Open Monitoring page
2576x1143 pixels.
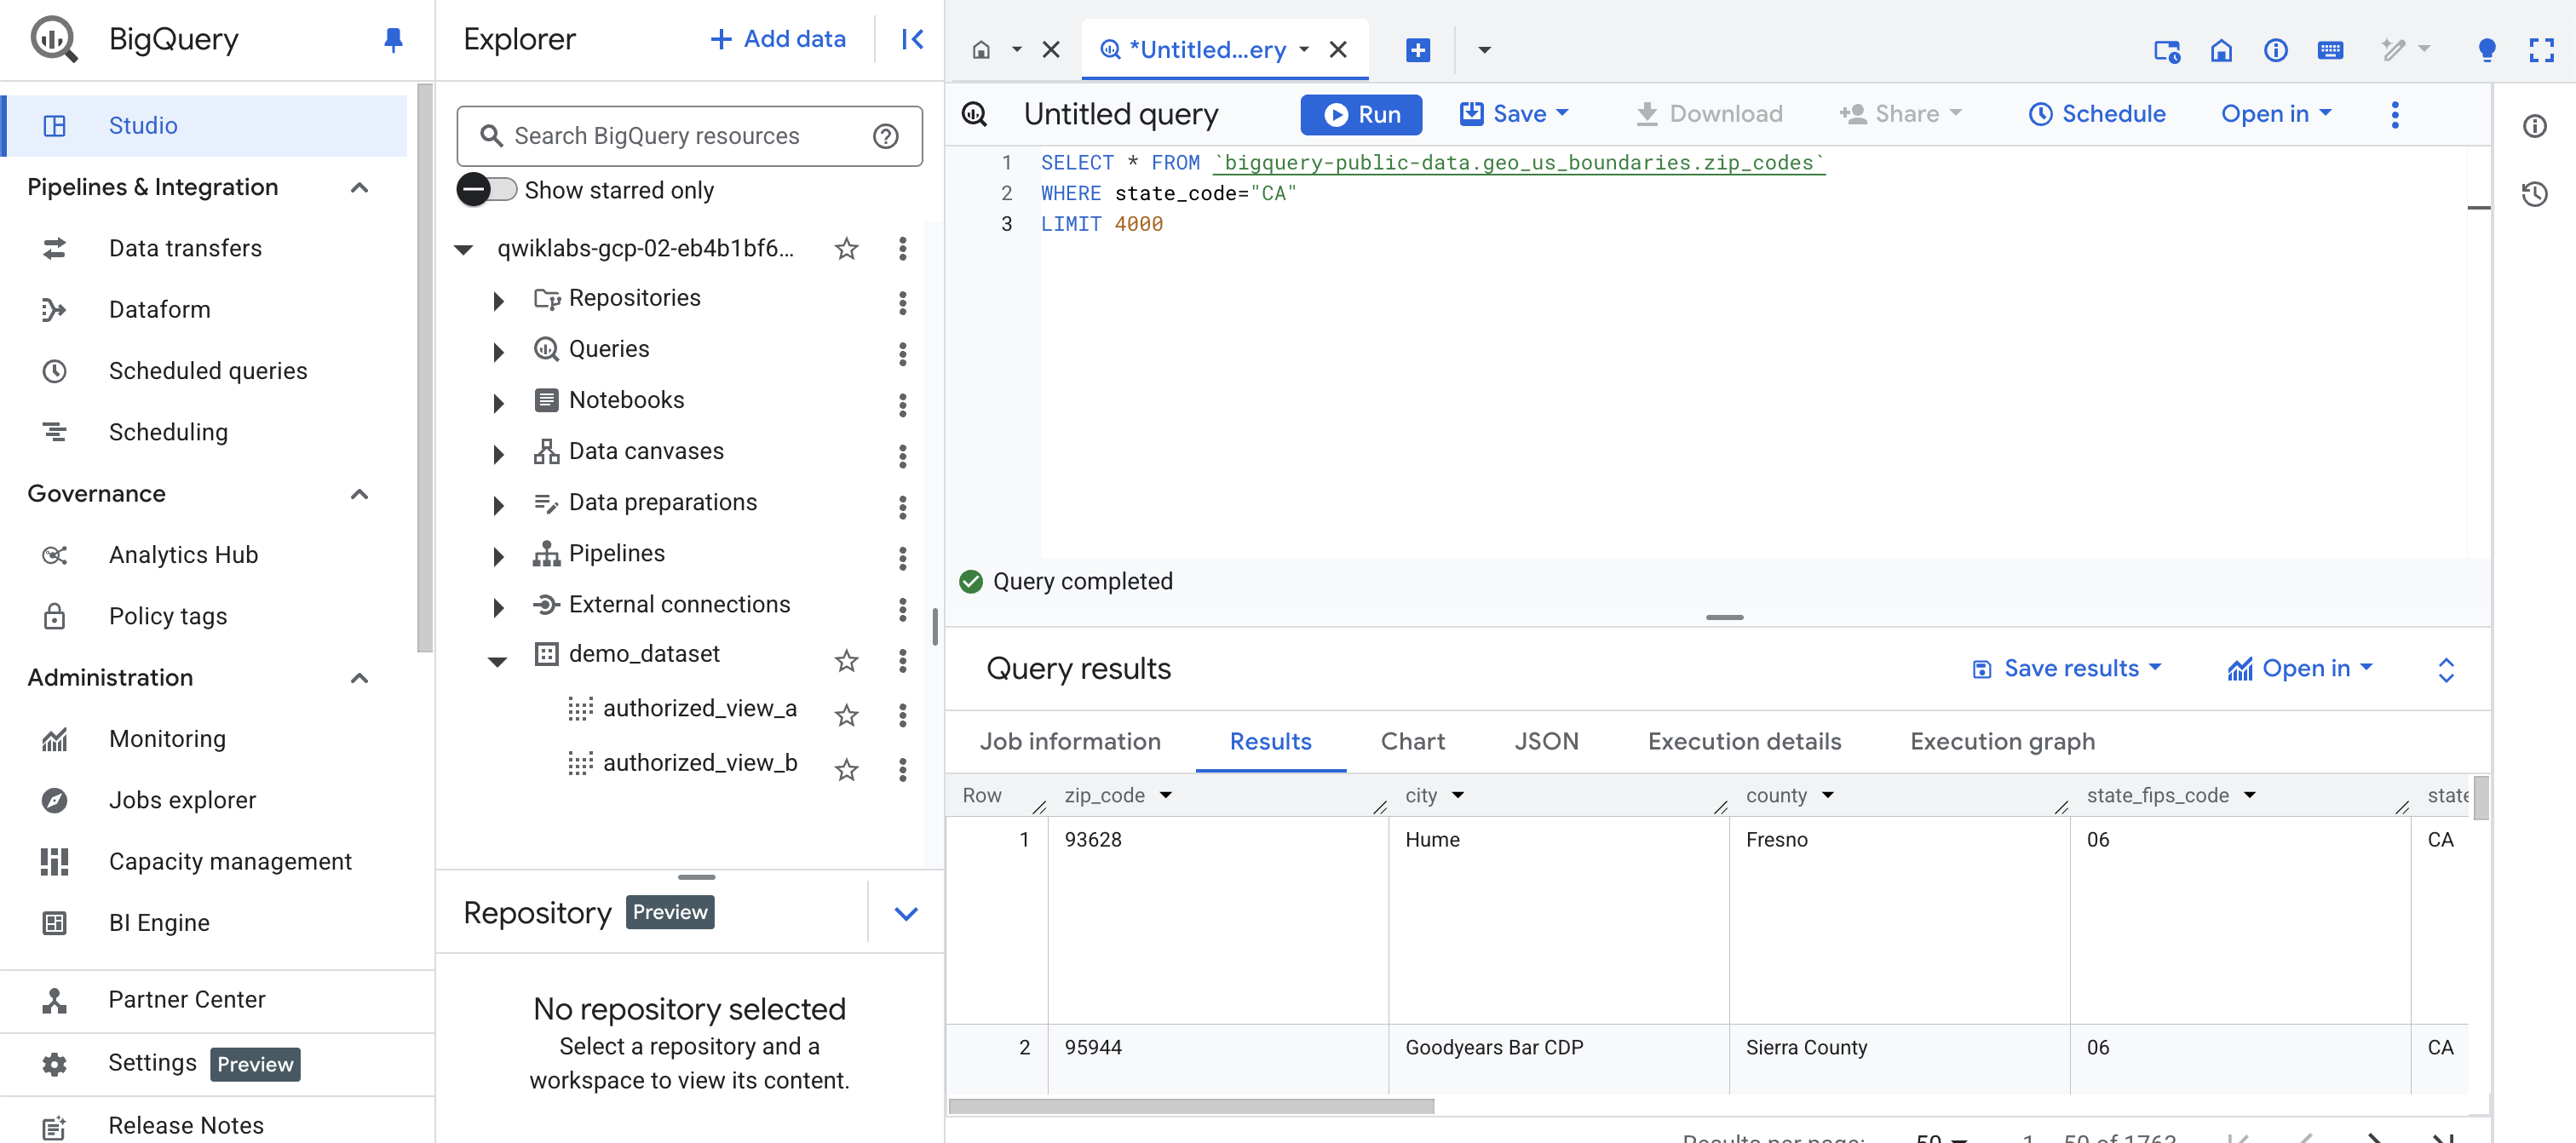[167, 739]
